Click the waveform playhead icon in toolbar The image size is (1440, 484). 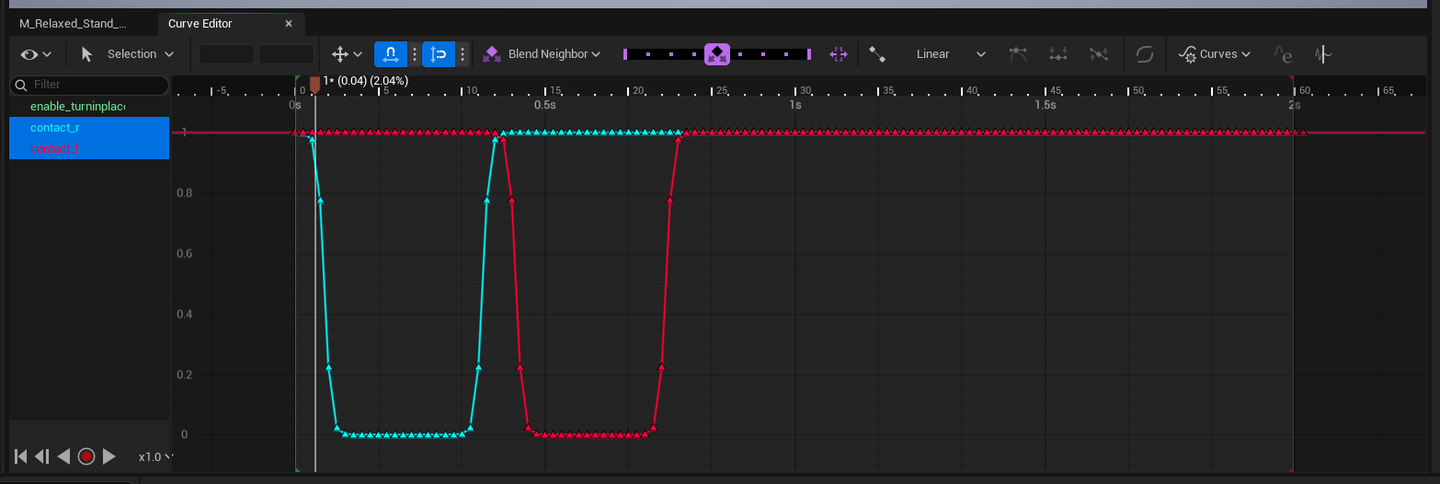click(x=1323, y=54)
